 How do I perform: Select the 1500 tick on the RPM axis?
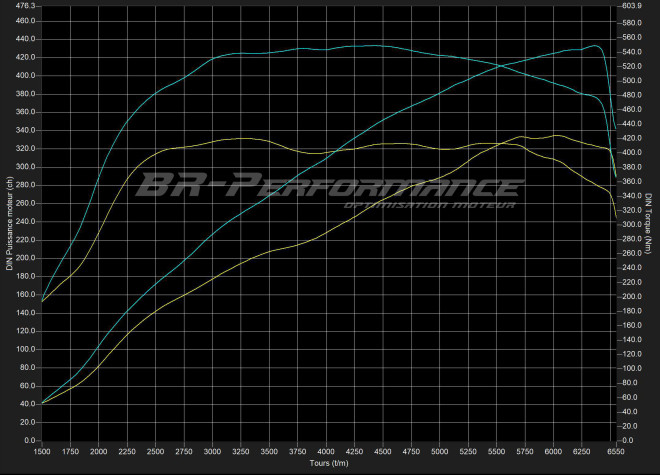pos(43,451)
